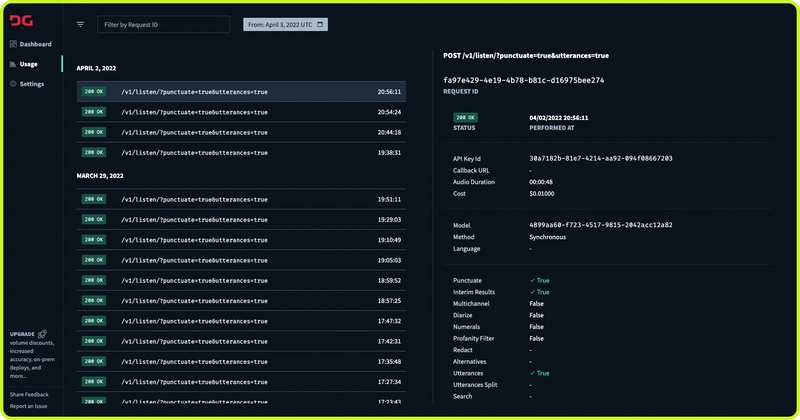The height and width of the screenshot is (420, 800).
Task: Click the Upgrade rocket icon
Action: coord(42,334)
